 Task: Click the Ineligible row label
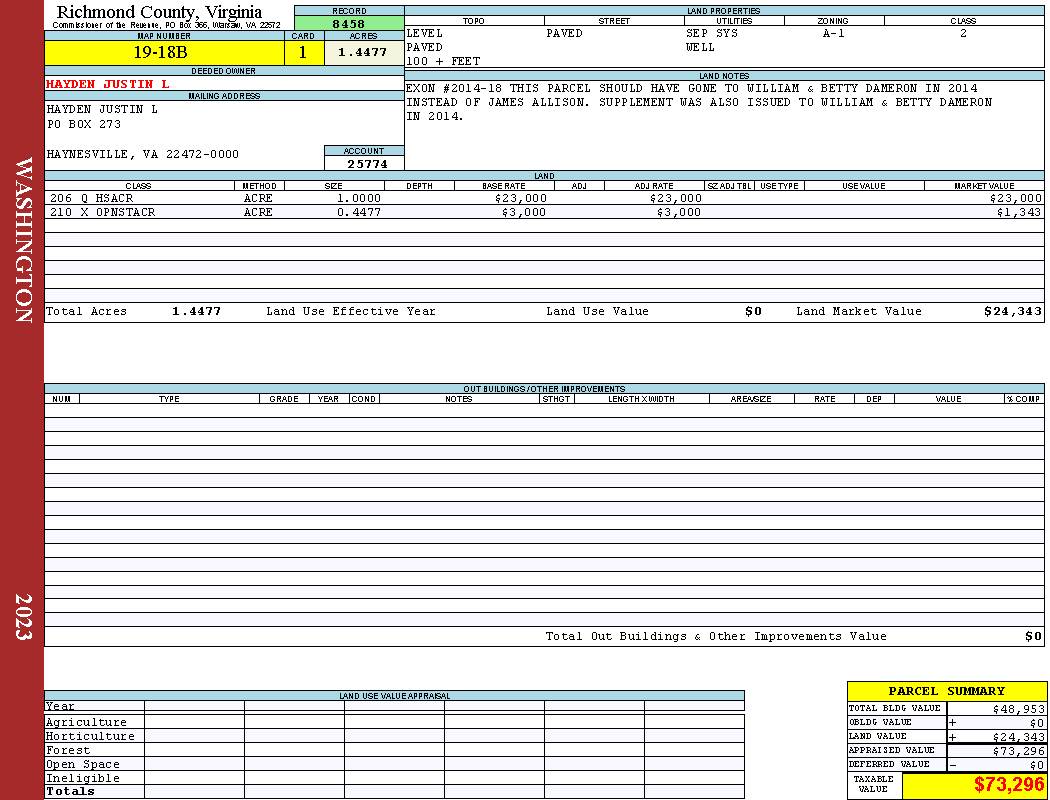[82, 779]
